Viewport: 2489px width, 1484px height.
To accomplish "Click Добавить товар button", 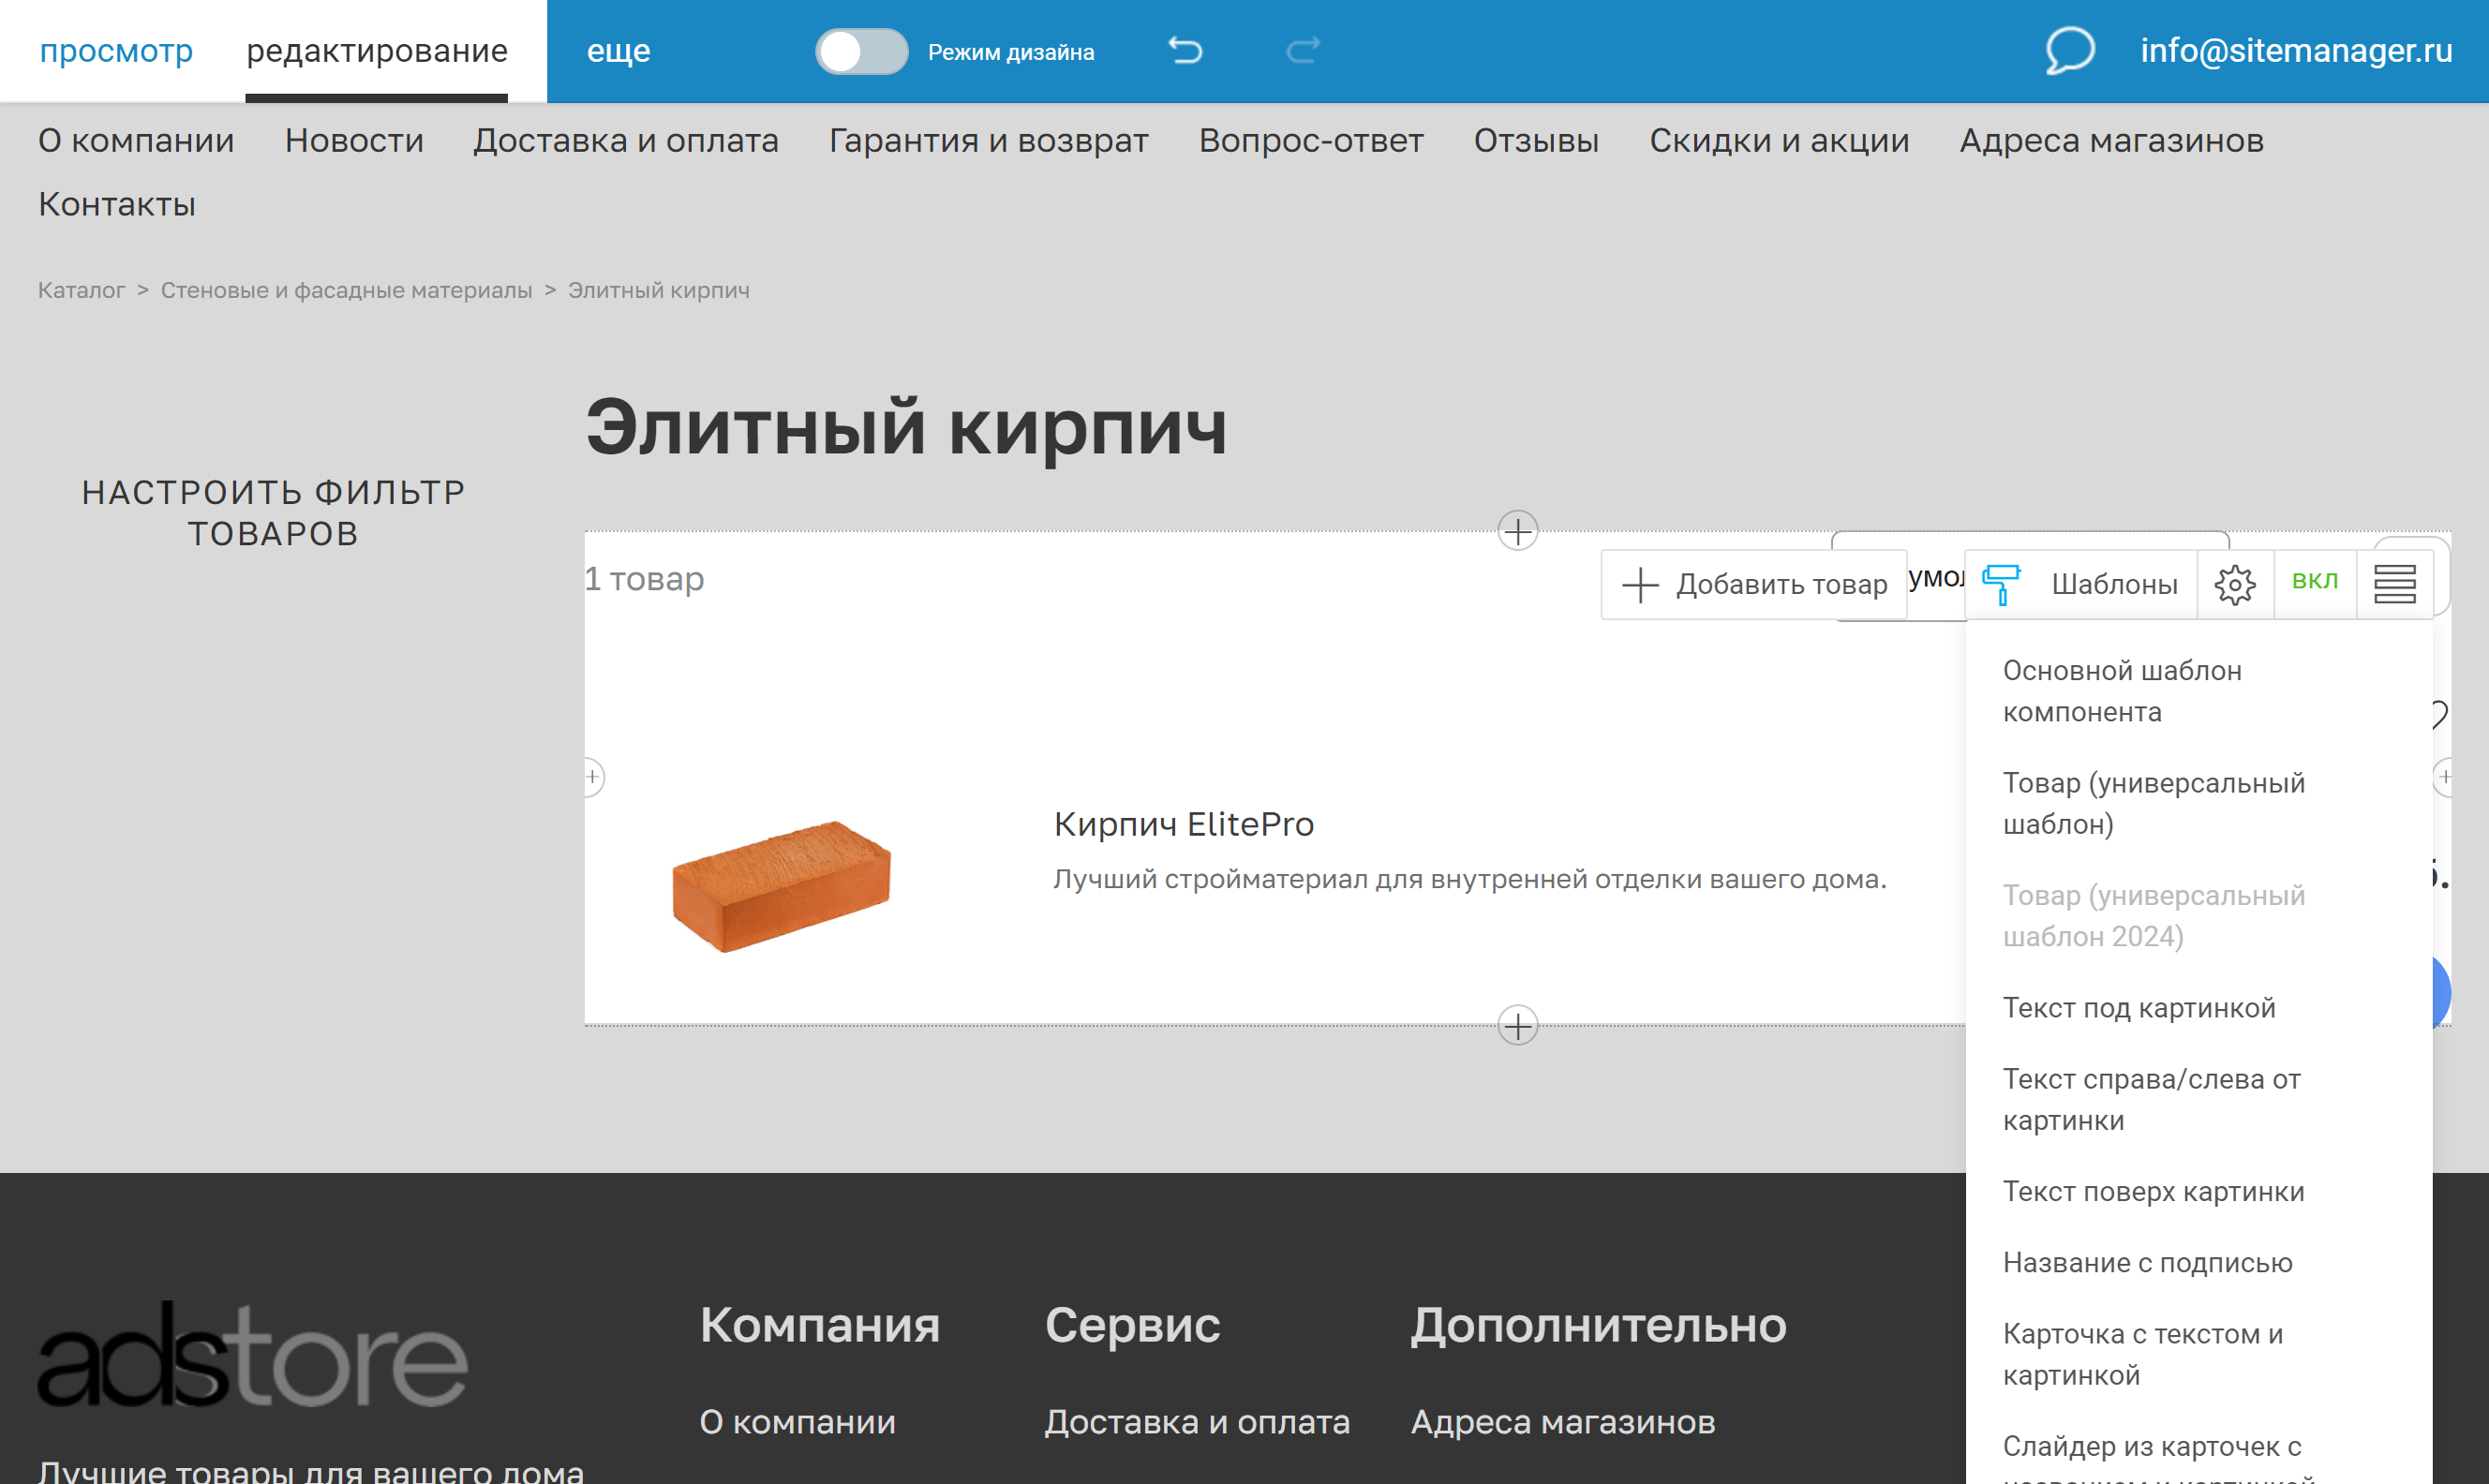I will pyautogui.click(x=1754, y=584).
